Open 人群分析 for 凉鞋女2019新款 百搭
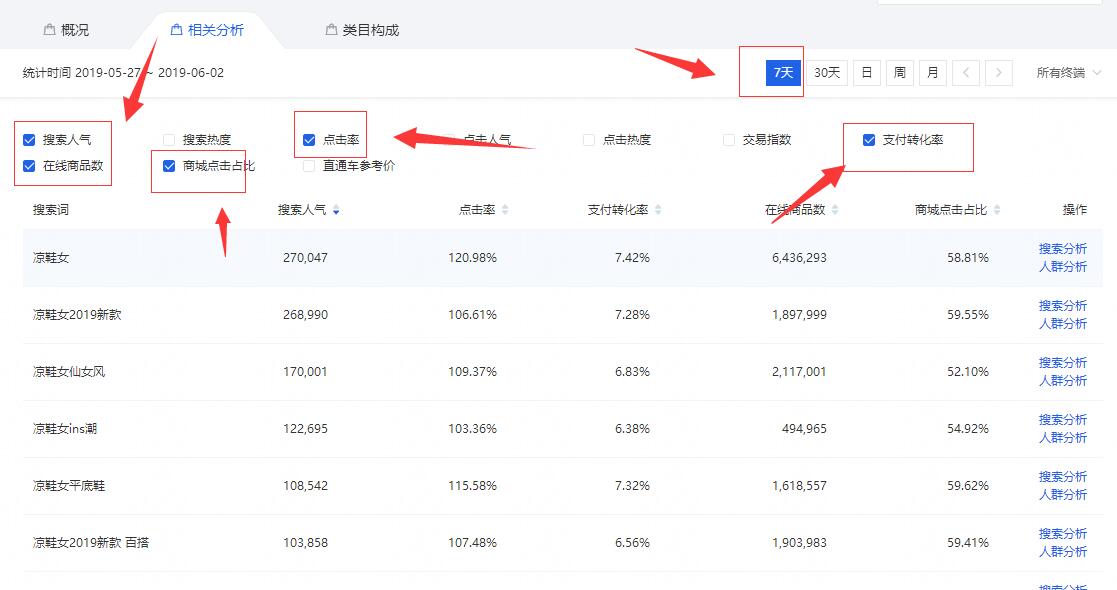 1063,552
